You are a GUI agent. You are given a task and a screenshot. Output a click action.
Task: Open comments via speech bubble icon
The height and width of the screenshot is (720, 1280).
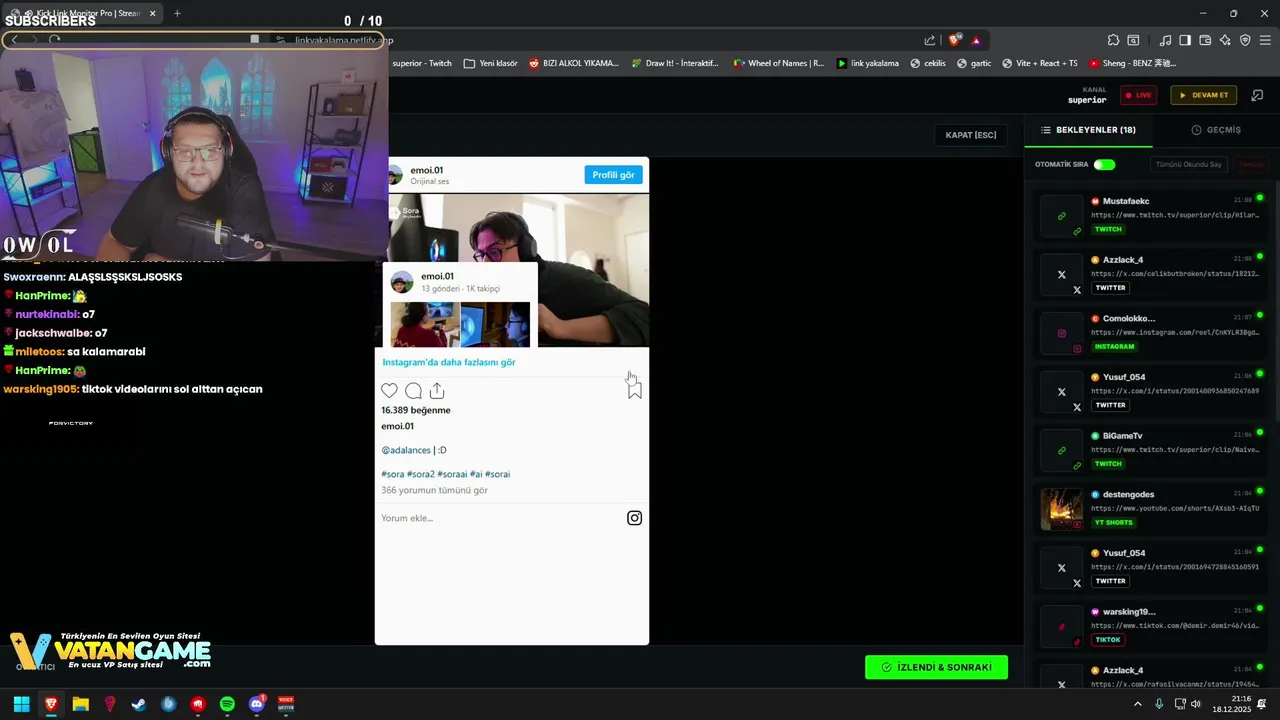point(413,391)
